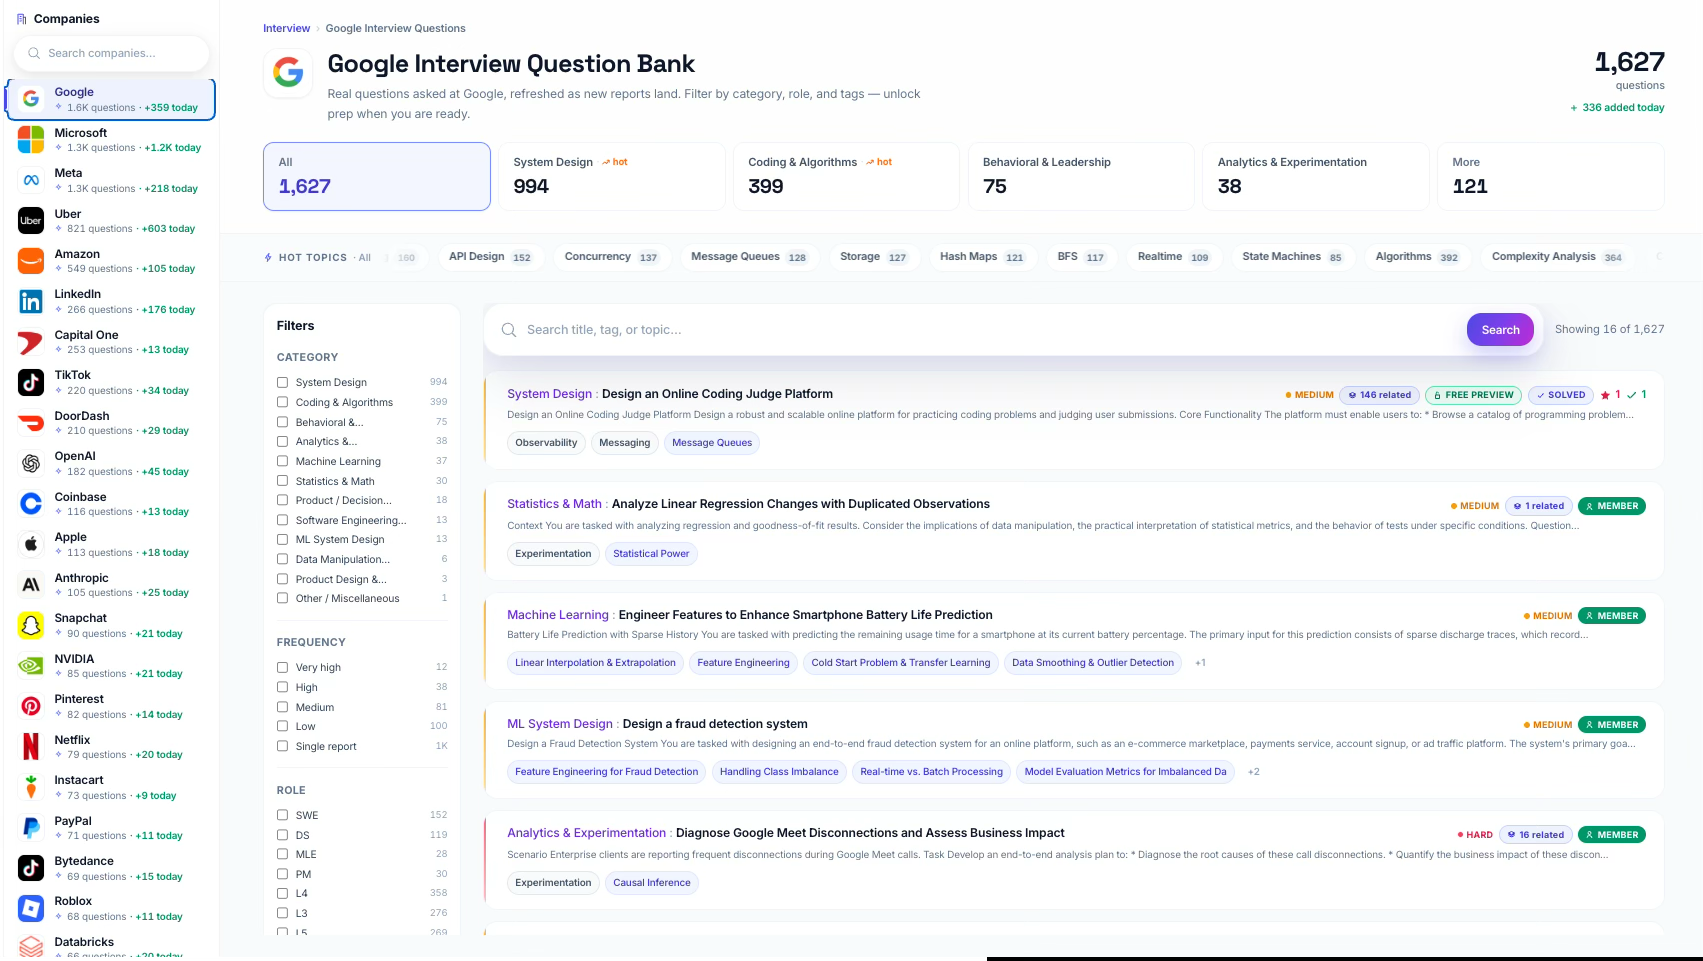The image size is (1703, 961).
Task: Open the Analytics & Experimentation 38 tab
Action: tap(1316, 176)
